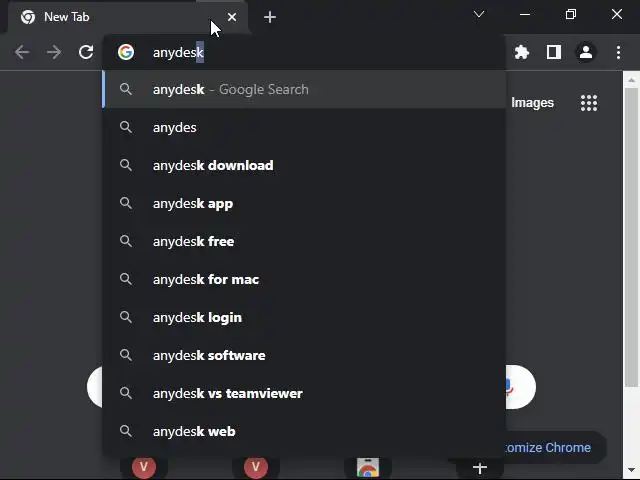Open the first red V shortcut

[x=144, y=467]
